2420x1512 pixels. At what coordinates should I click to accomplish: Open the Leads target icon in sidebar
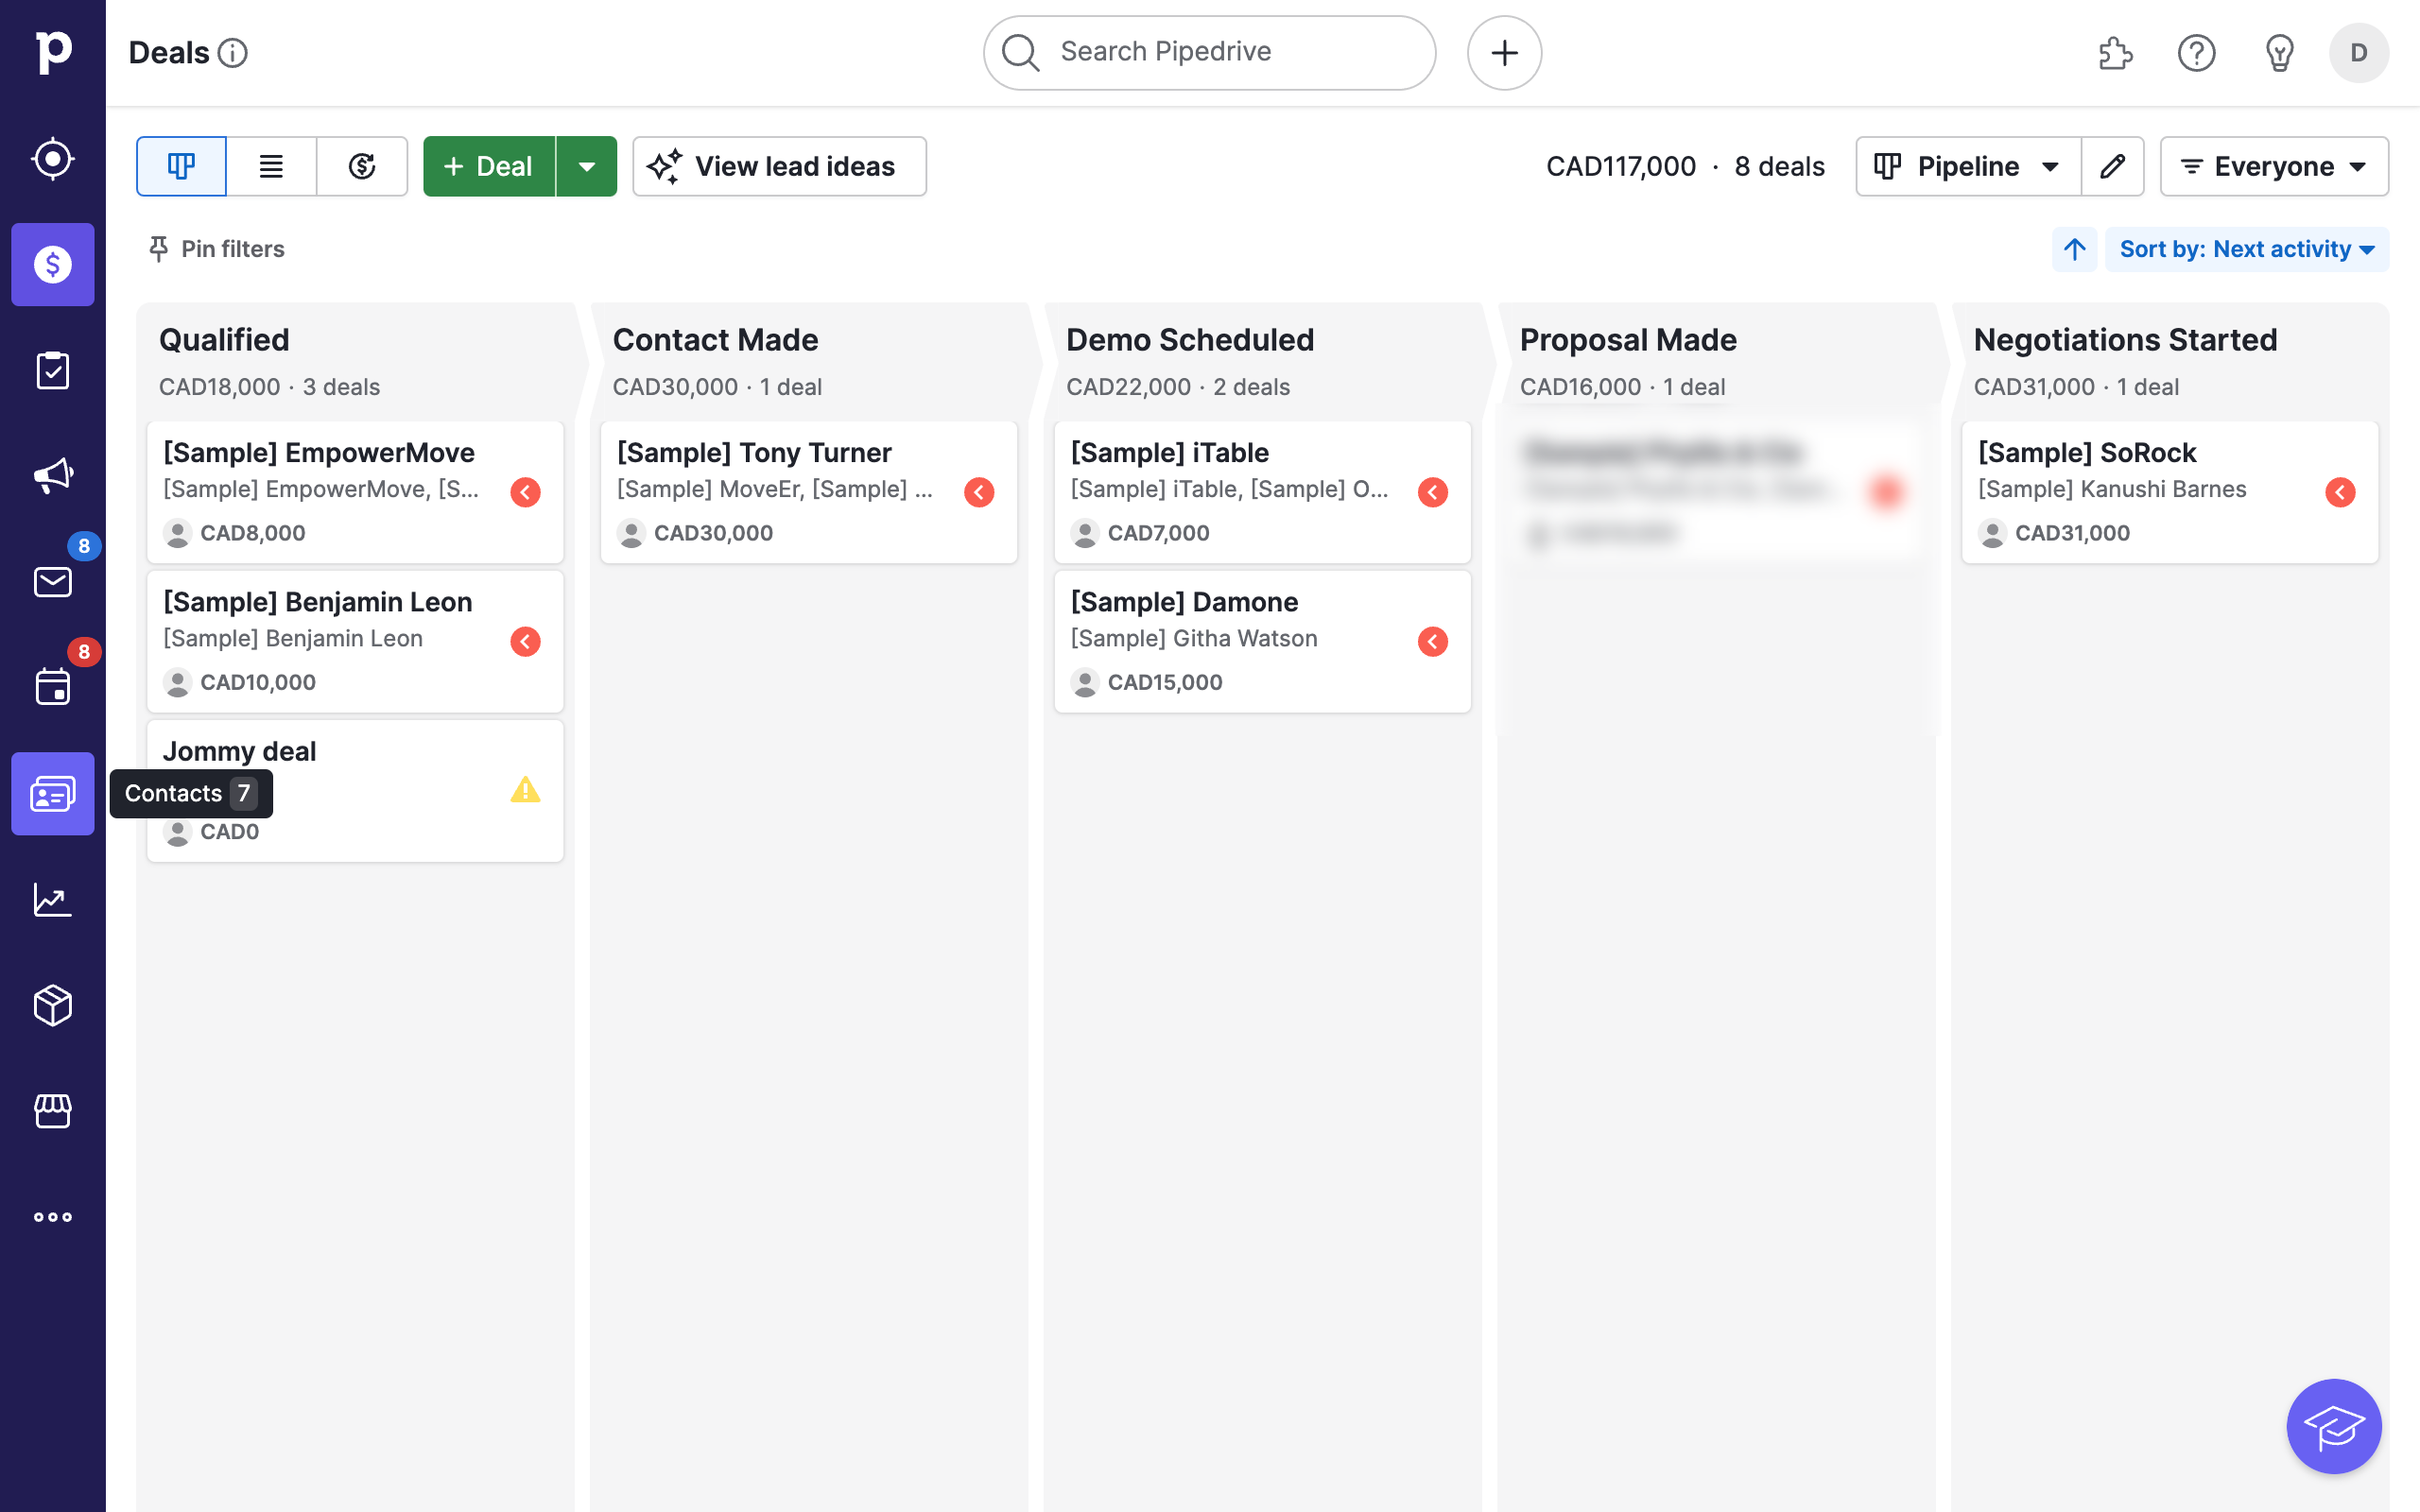52,159
